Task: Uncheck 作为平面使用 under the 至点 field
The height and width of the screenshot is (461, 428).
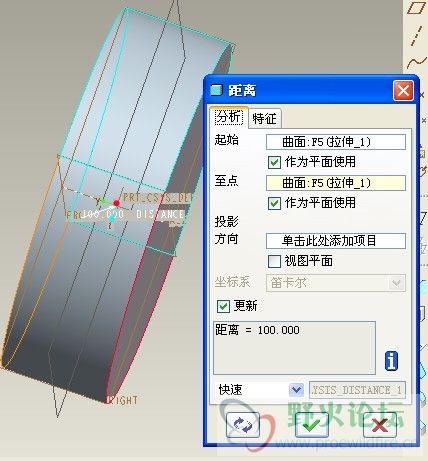Action: (x=274, y=203)
